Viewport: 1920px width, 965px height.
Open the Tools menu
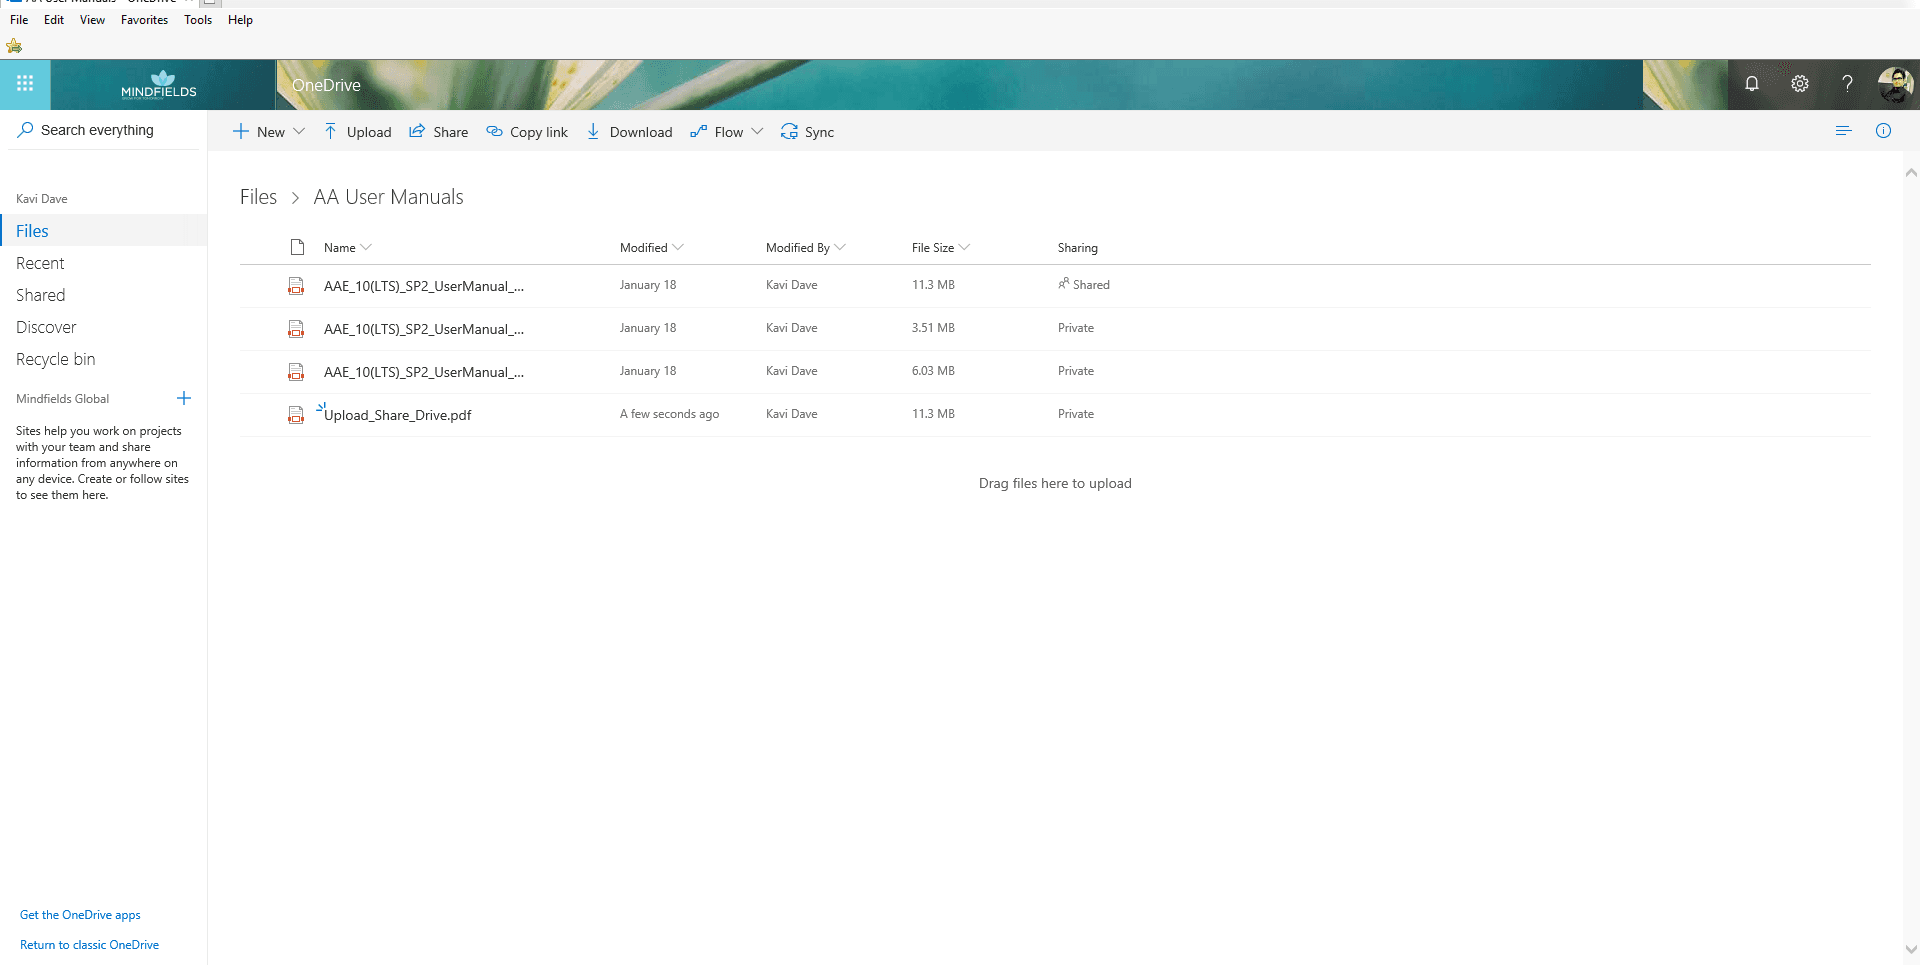[x=198, y=20]
